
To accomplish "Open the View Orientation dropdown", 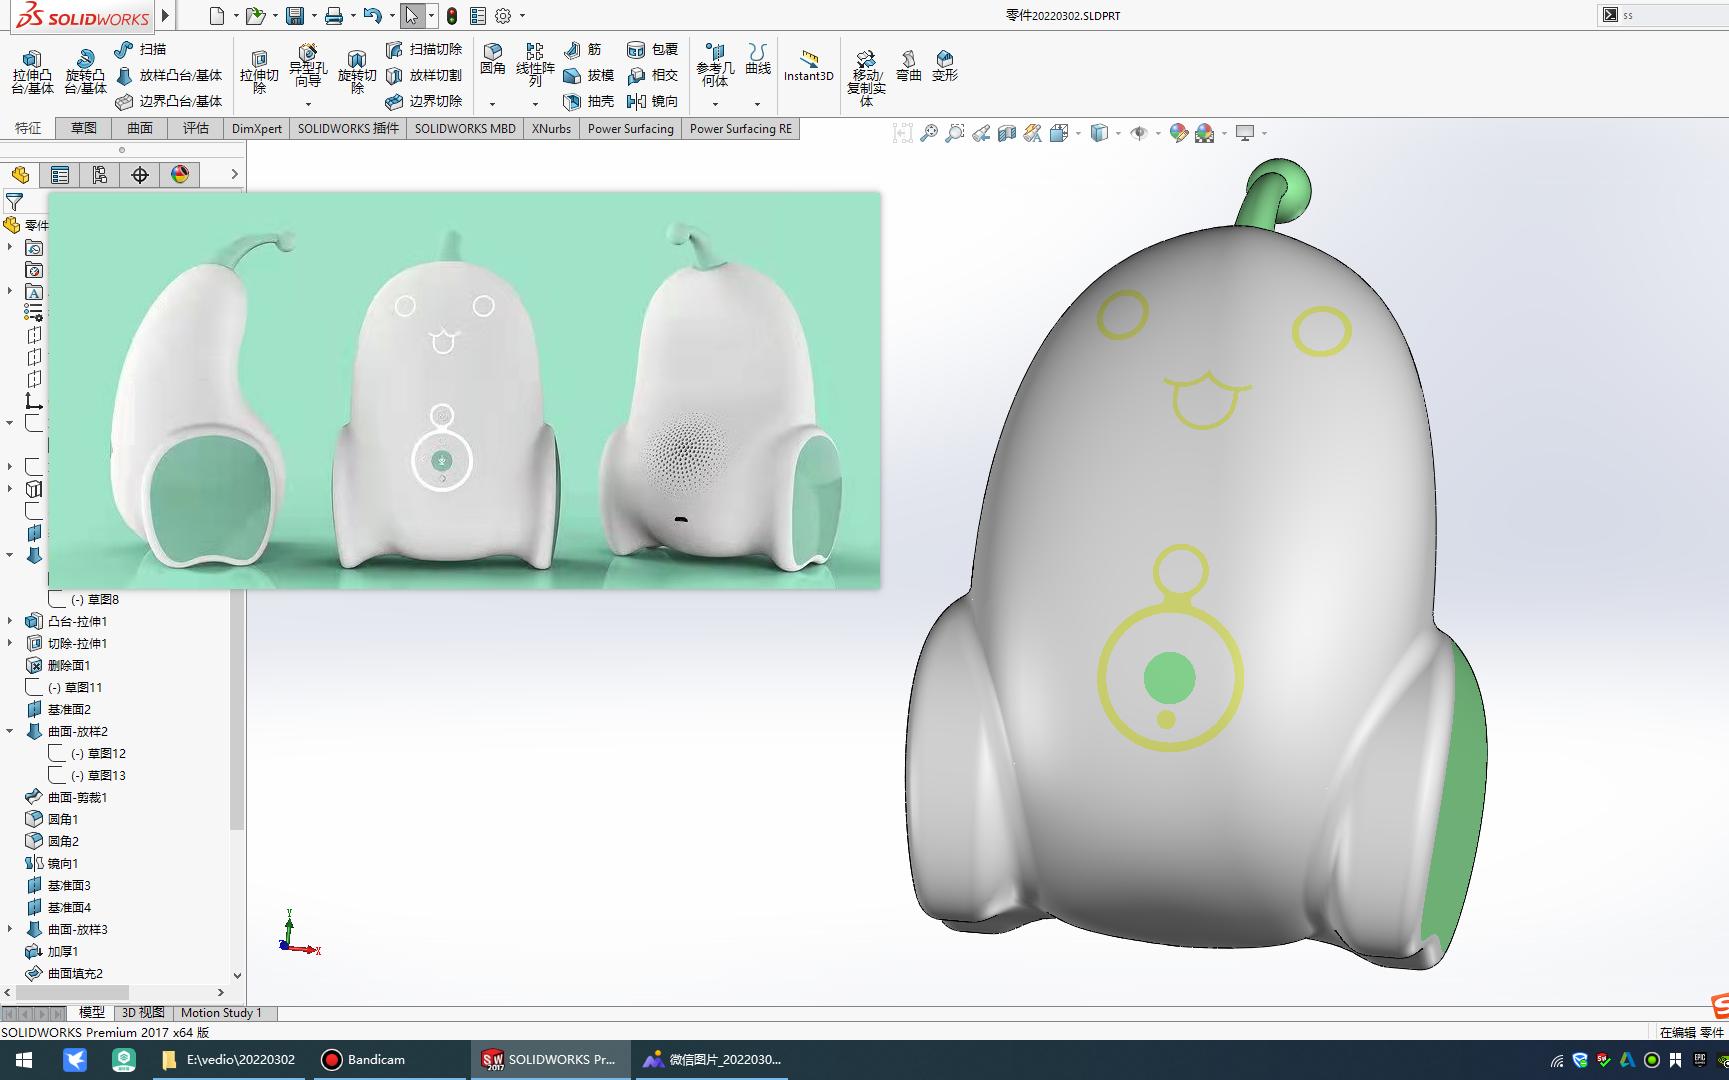I will pos(1078,132).
